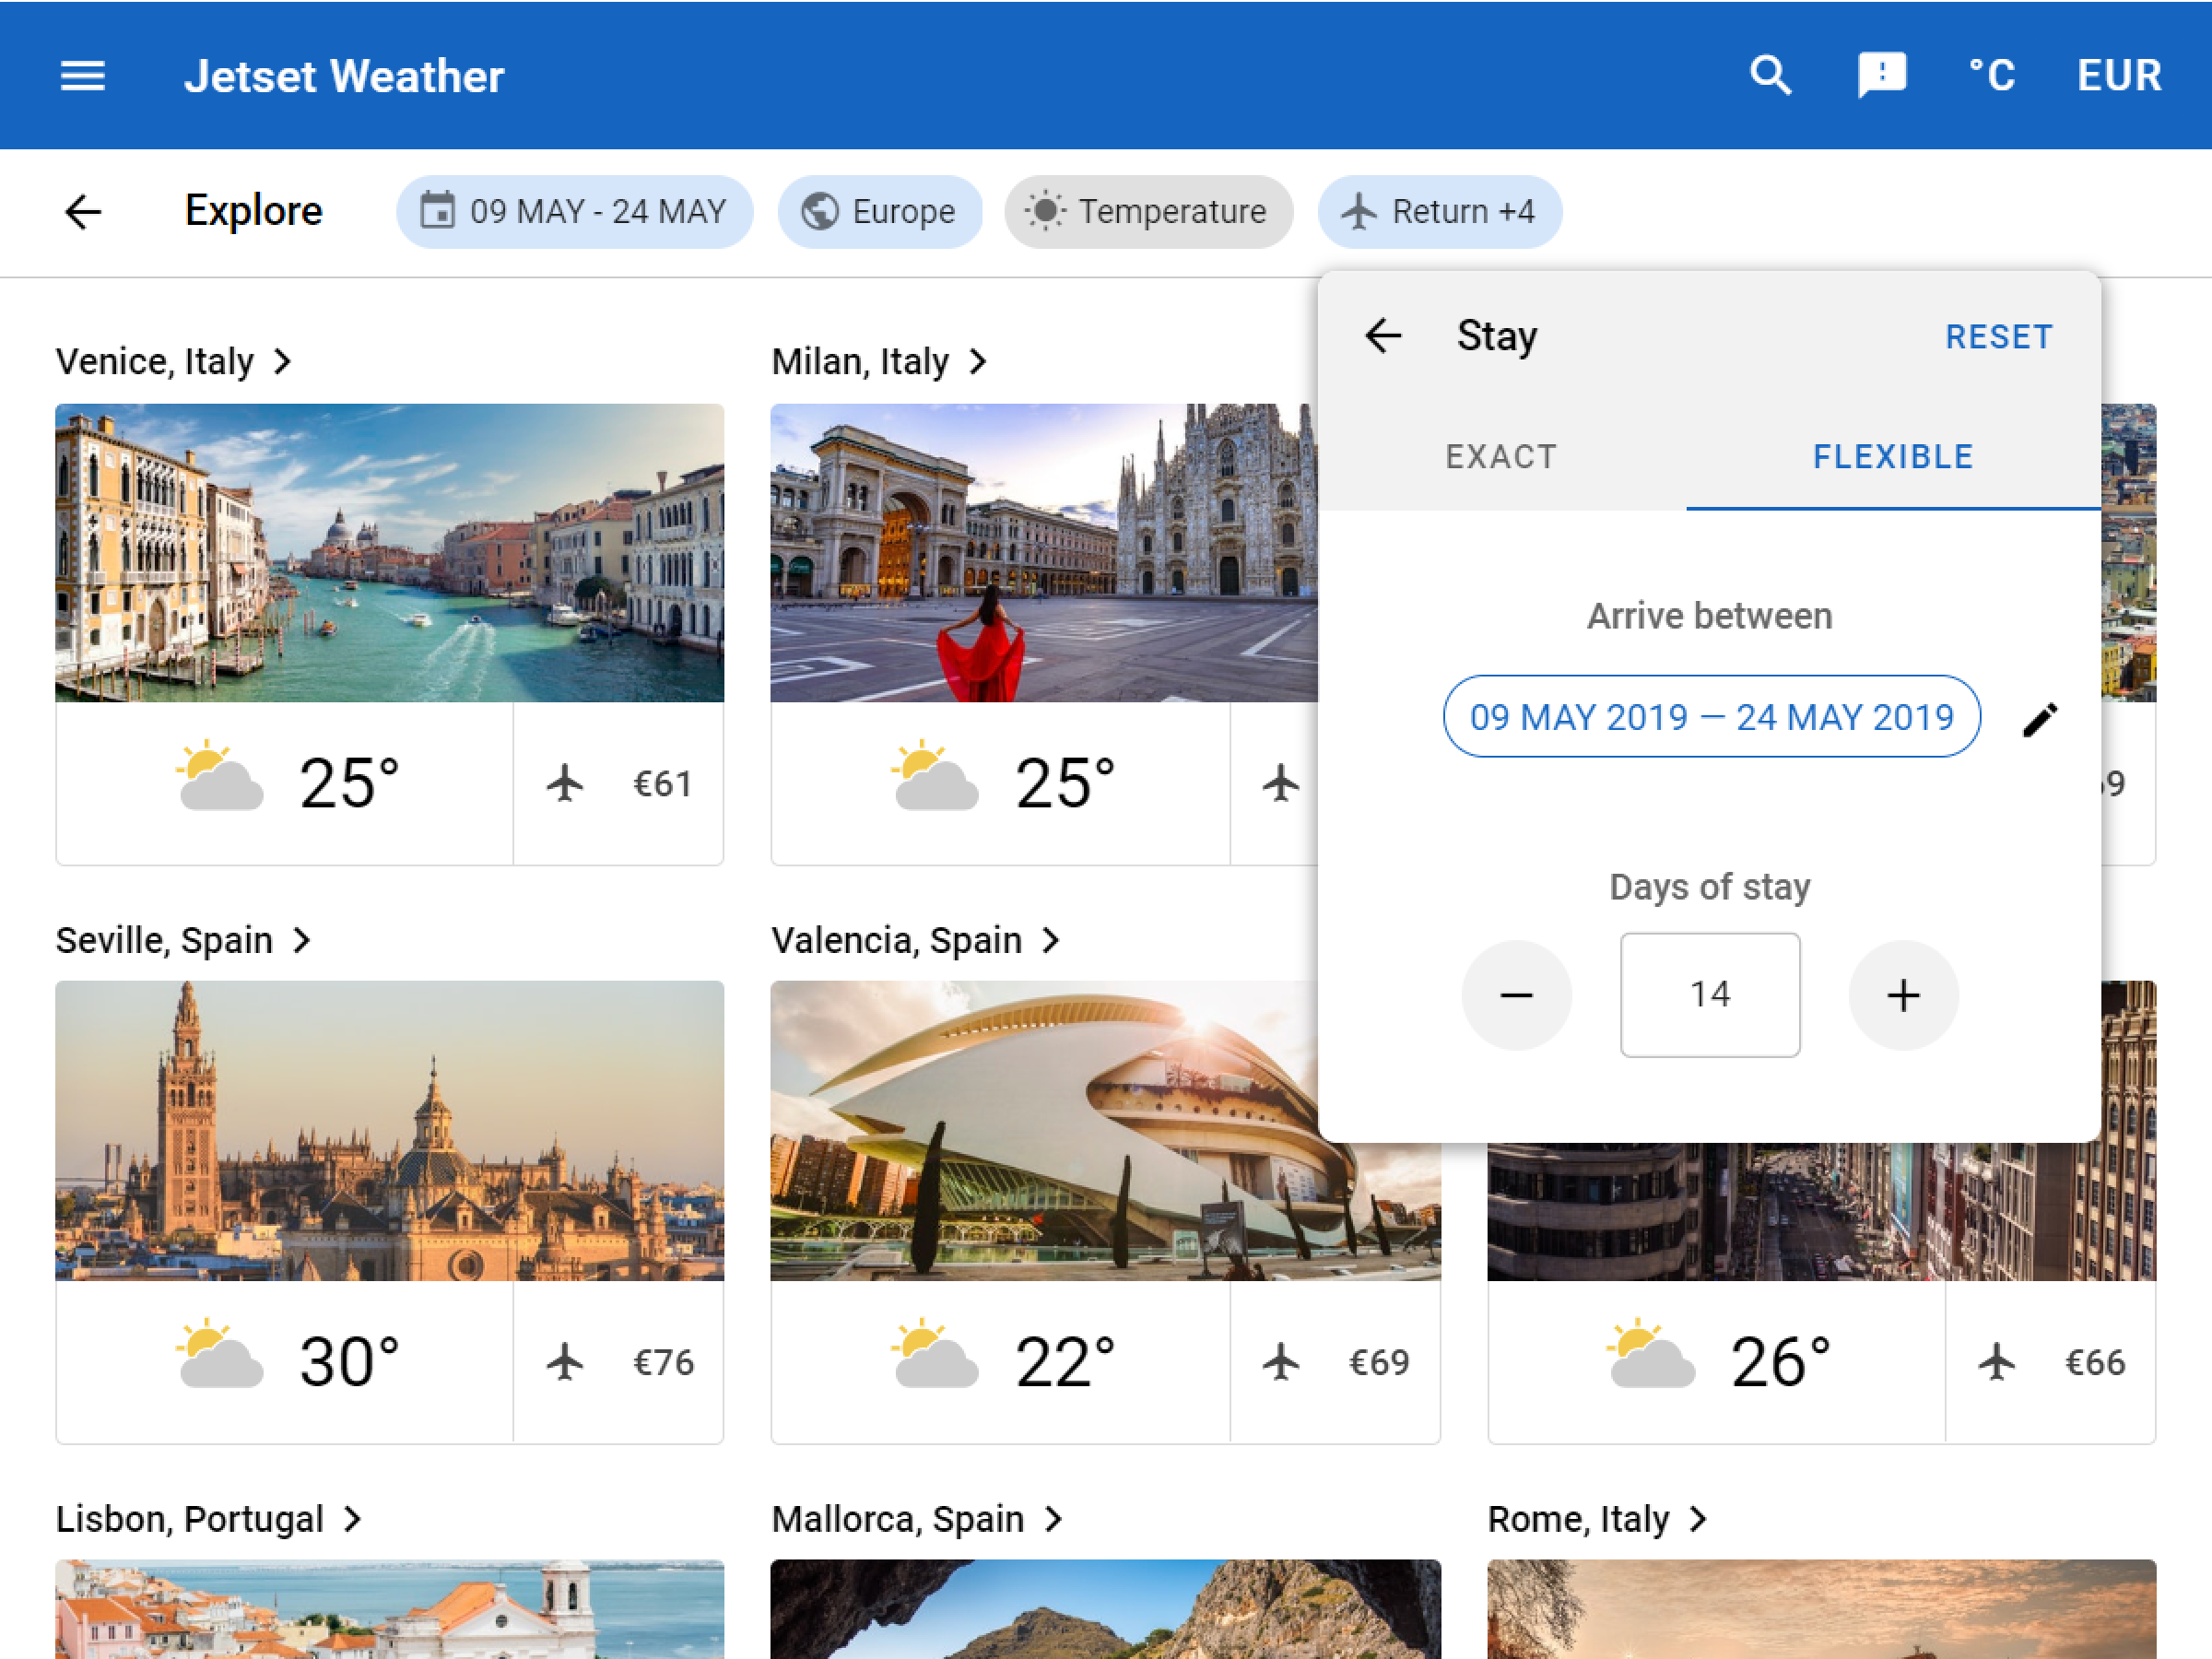
Task: Switch temperature units via the °C icon
Action: [x=1991, y=75]
